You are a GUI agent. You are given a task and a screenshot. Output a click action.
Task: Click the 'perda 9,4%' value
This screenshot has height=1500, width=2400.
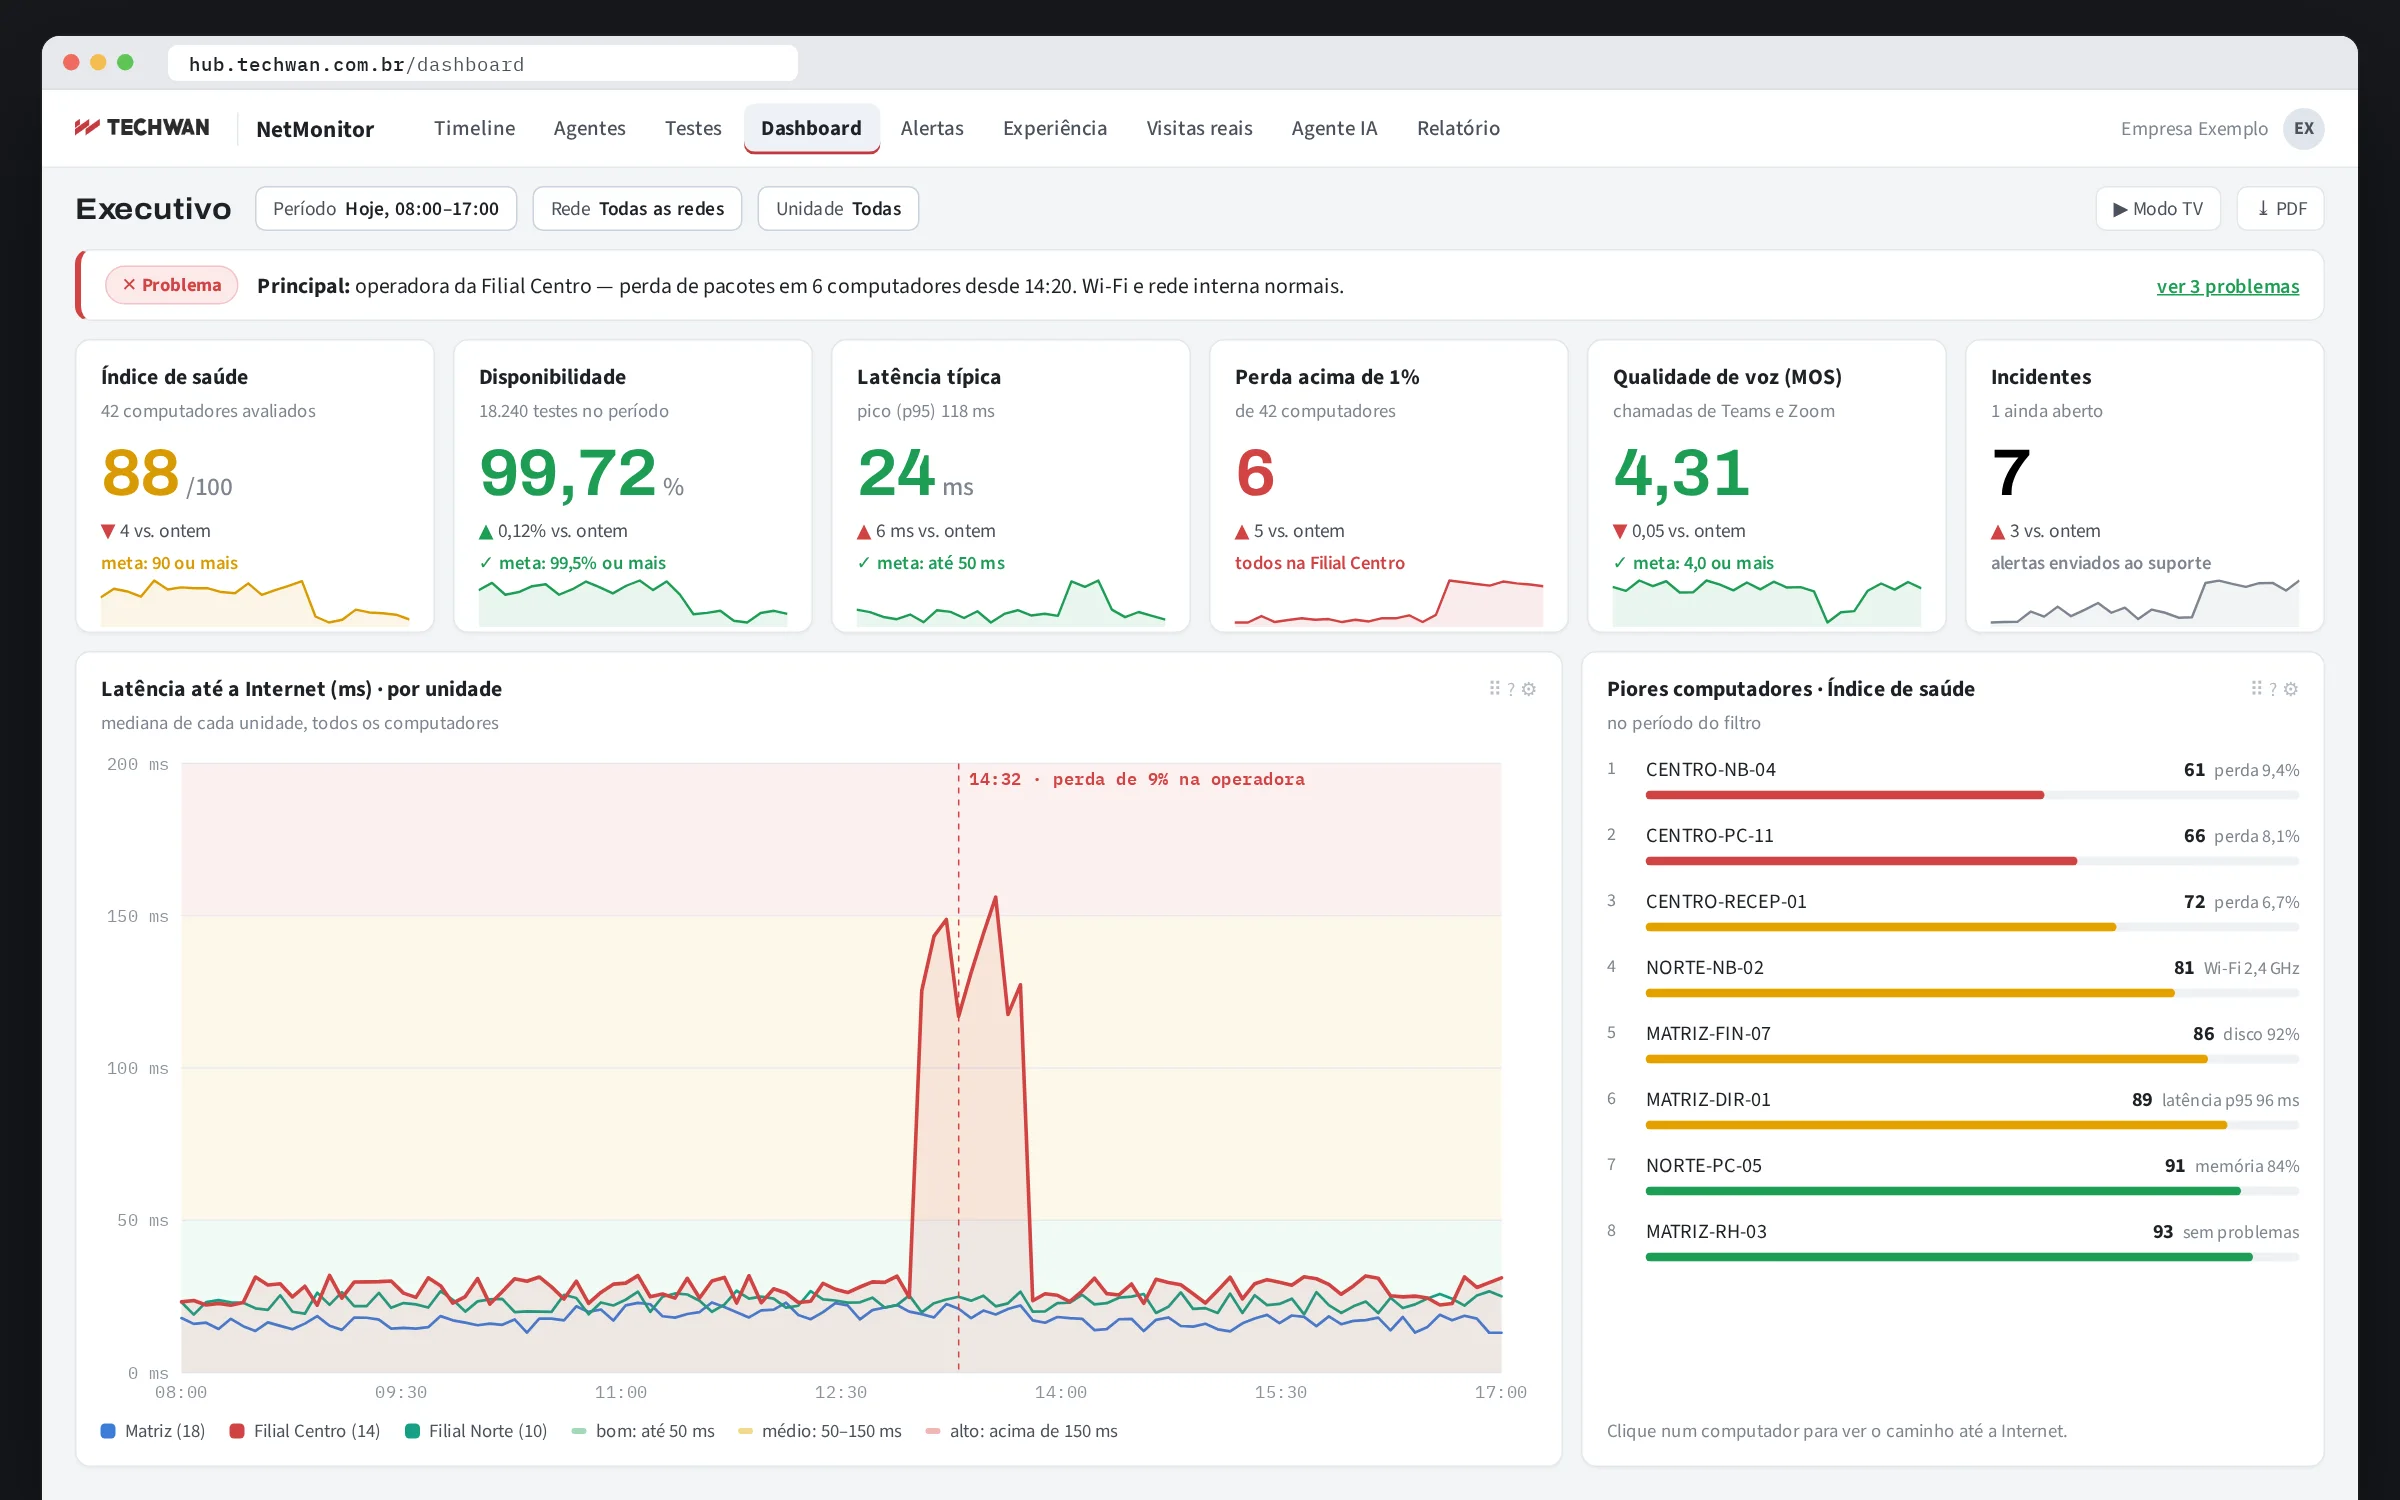(x=2256, y=770)
